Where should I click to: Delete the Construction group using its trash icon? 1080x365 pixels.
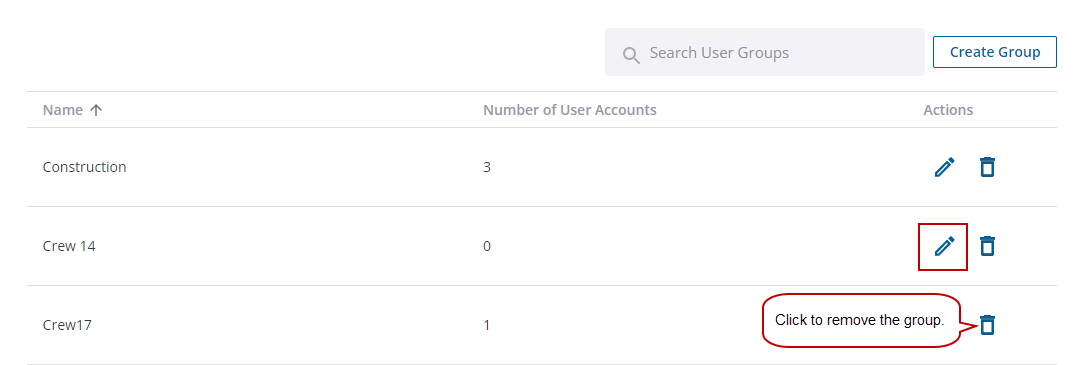point(987,167)
